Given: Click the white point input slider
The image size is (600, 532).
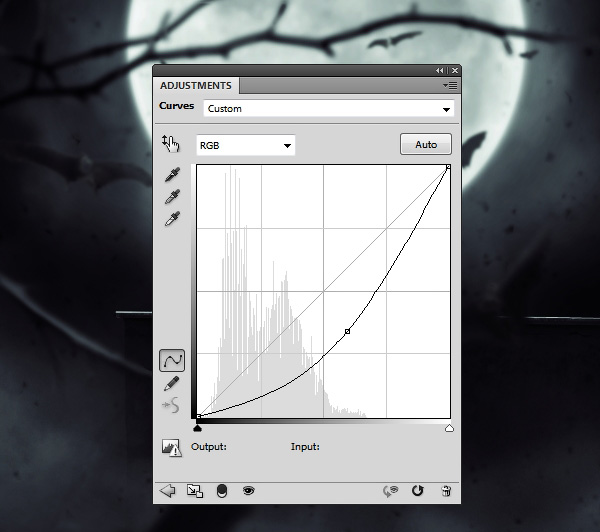Looking at the screenshot, I should tap(450, 428).
